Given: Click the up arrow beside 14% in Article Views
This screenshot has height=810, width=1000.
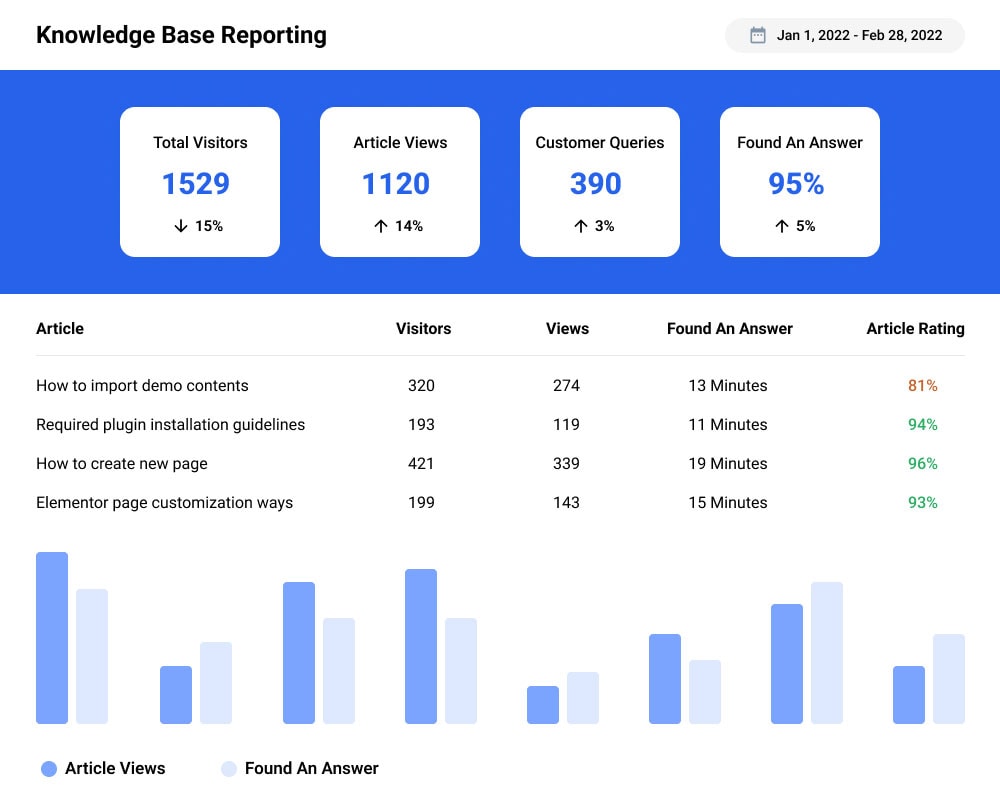Looking at the screenshot, I should (381, 226).
